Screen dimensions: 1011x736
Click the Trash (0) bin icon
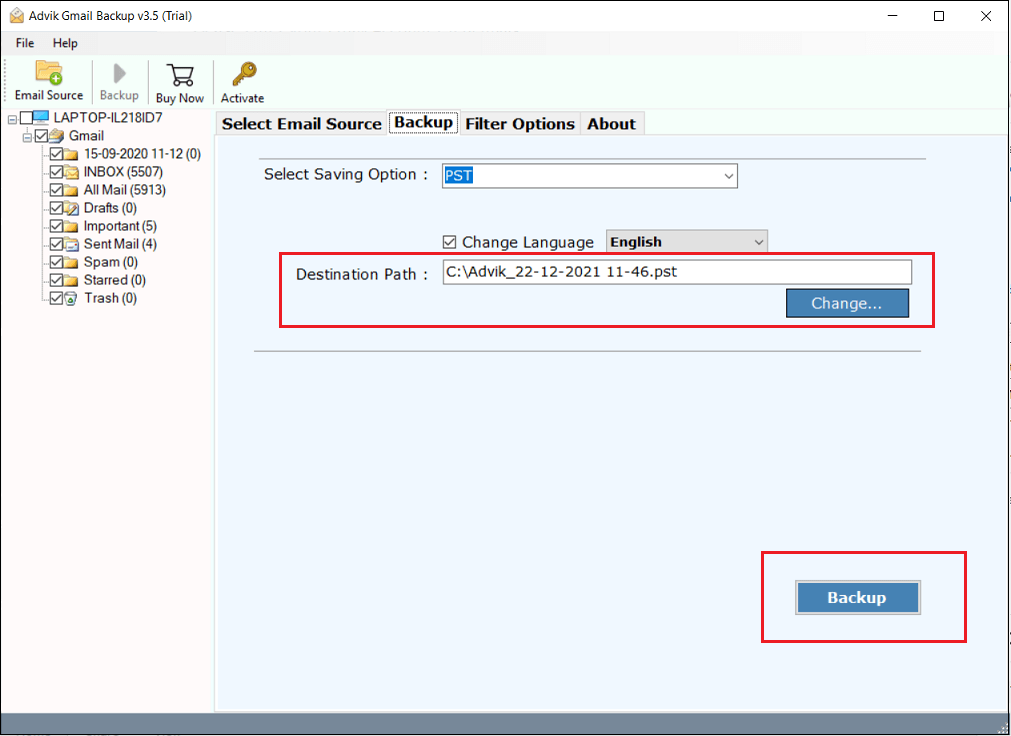tap(72, 299)
